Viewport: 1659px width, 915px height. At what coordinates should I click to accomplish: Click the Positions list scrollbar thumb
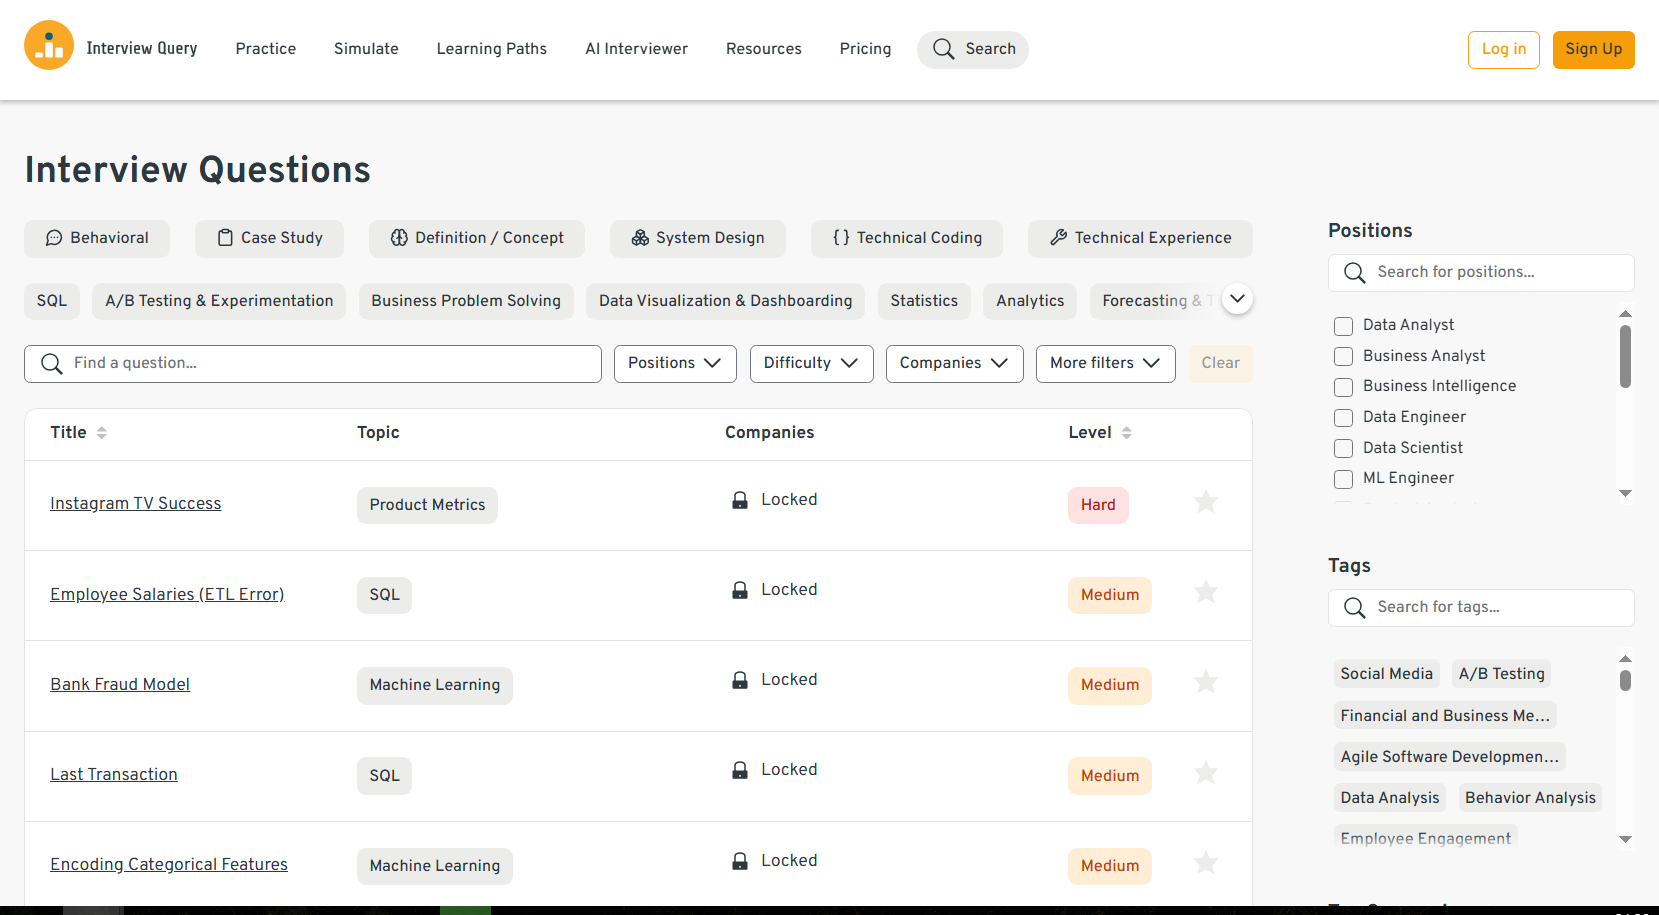pyautogui.click(x=1625, y=355)
